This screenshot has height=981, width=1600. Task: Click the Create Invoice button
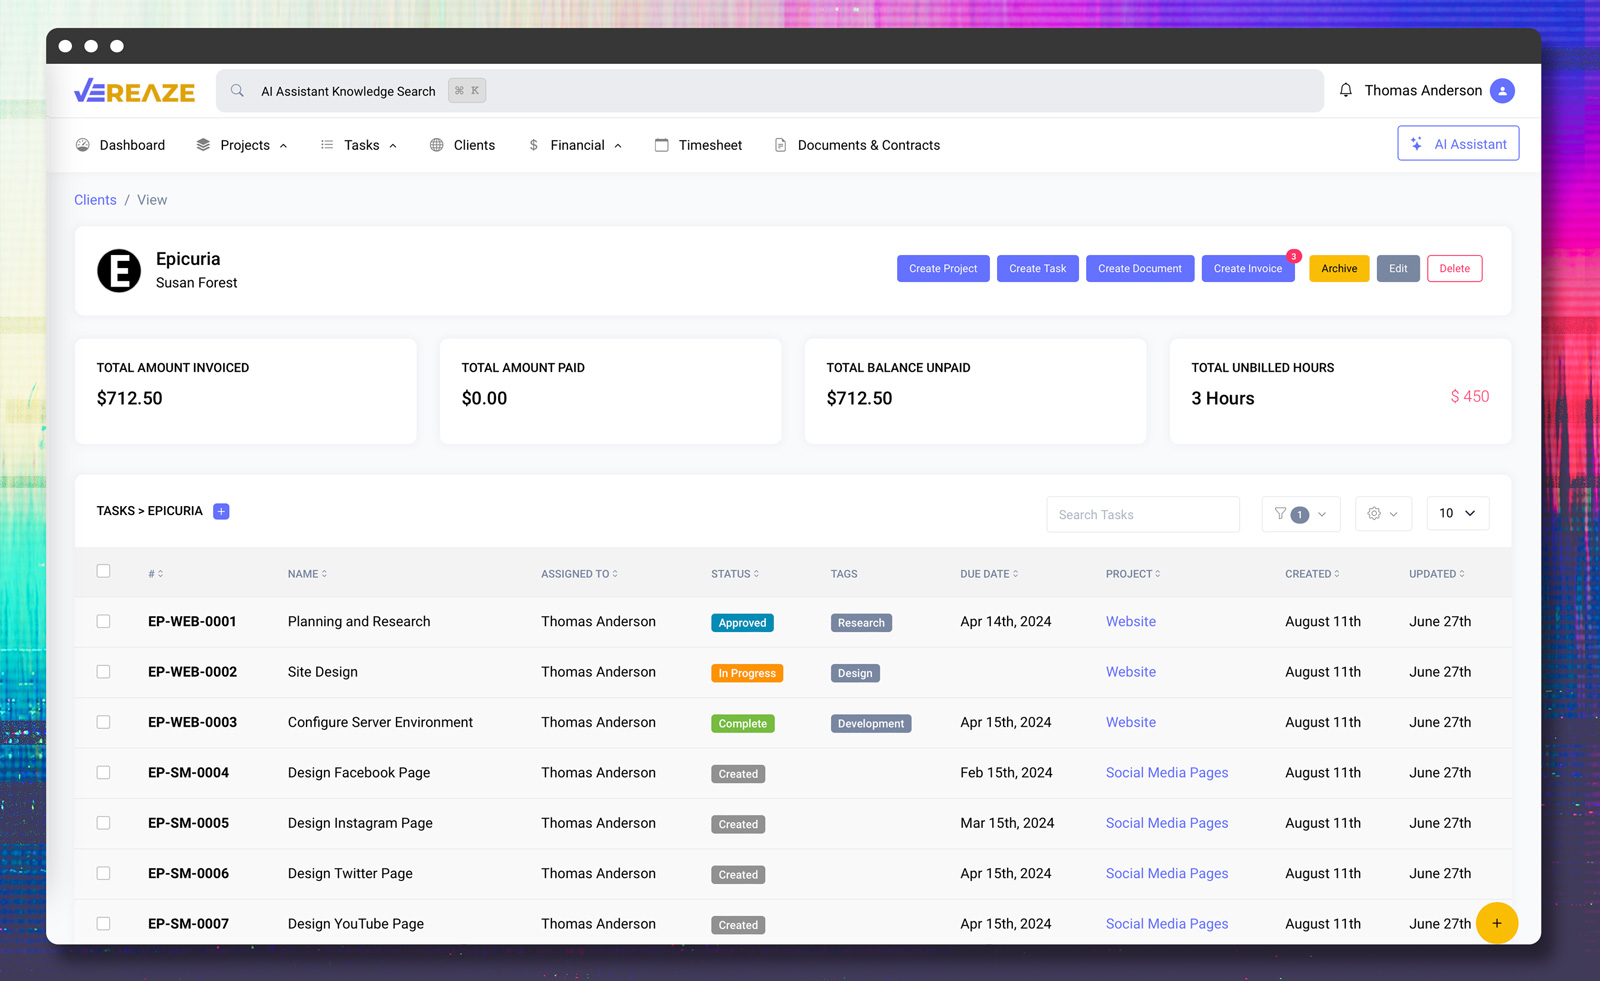1247,269
